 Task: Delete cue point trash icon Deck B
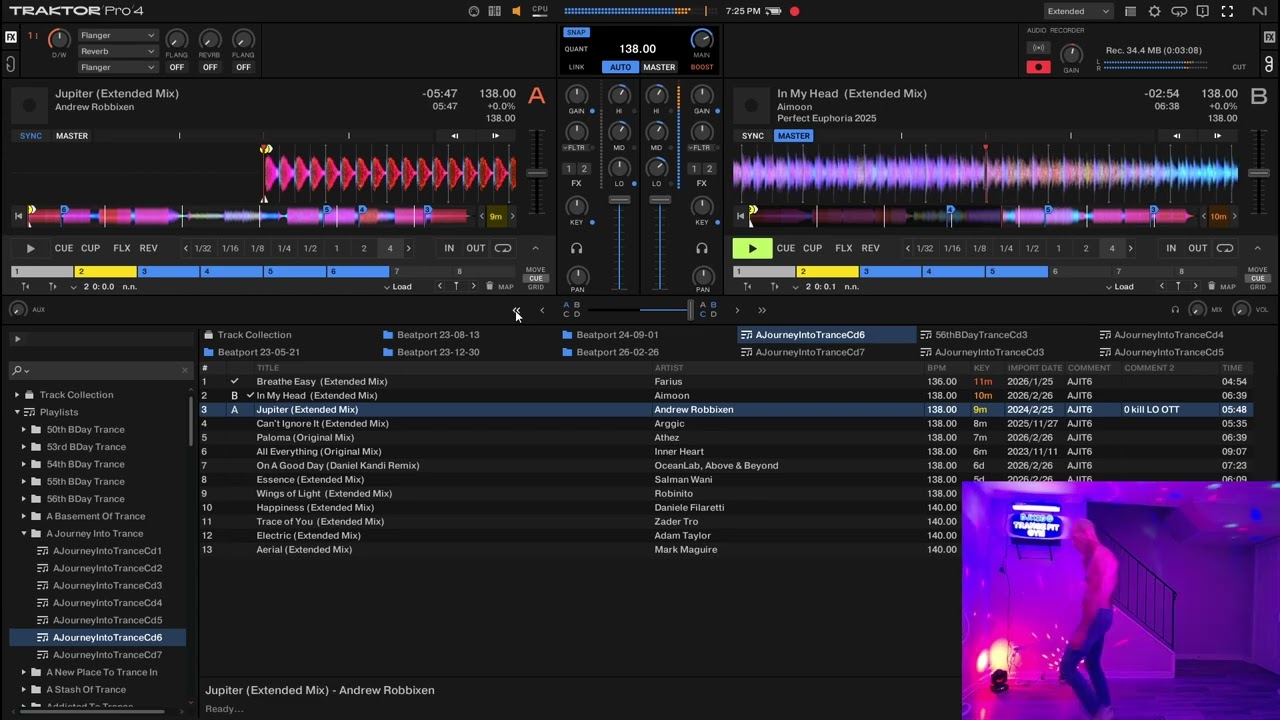tap(1211, 287)
